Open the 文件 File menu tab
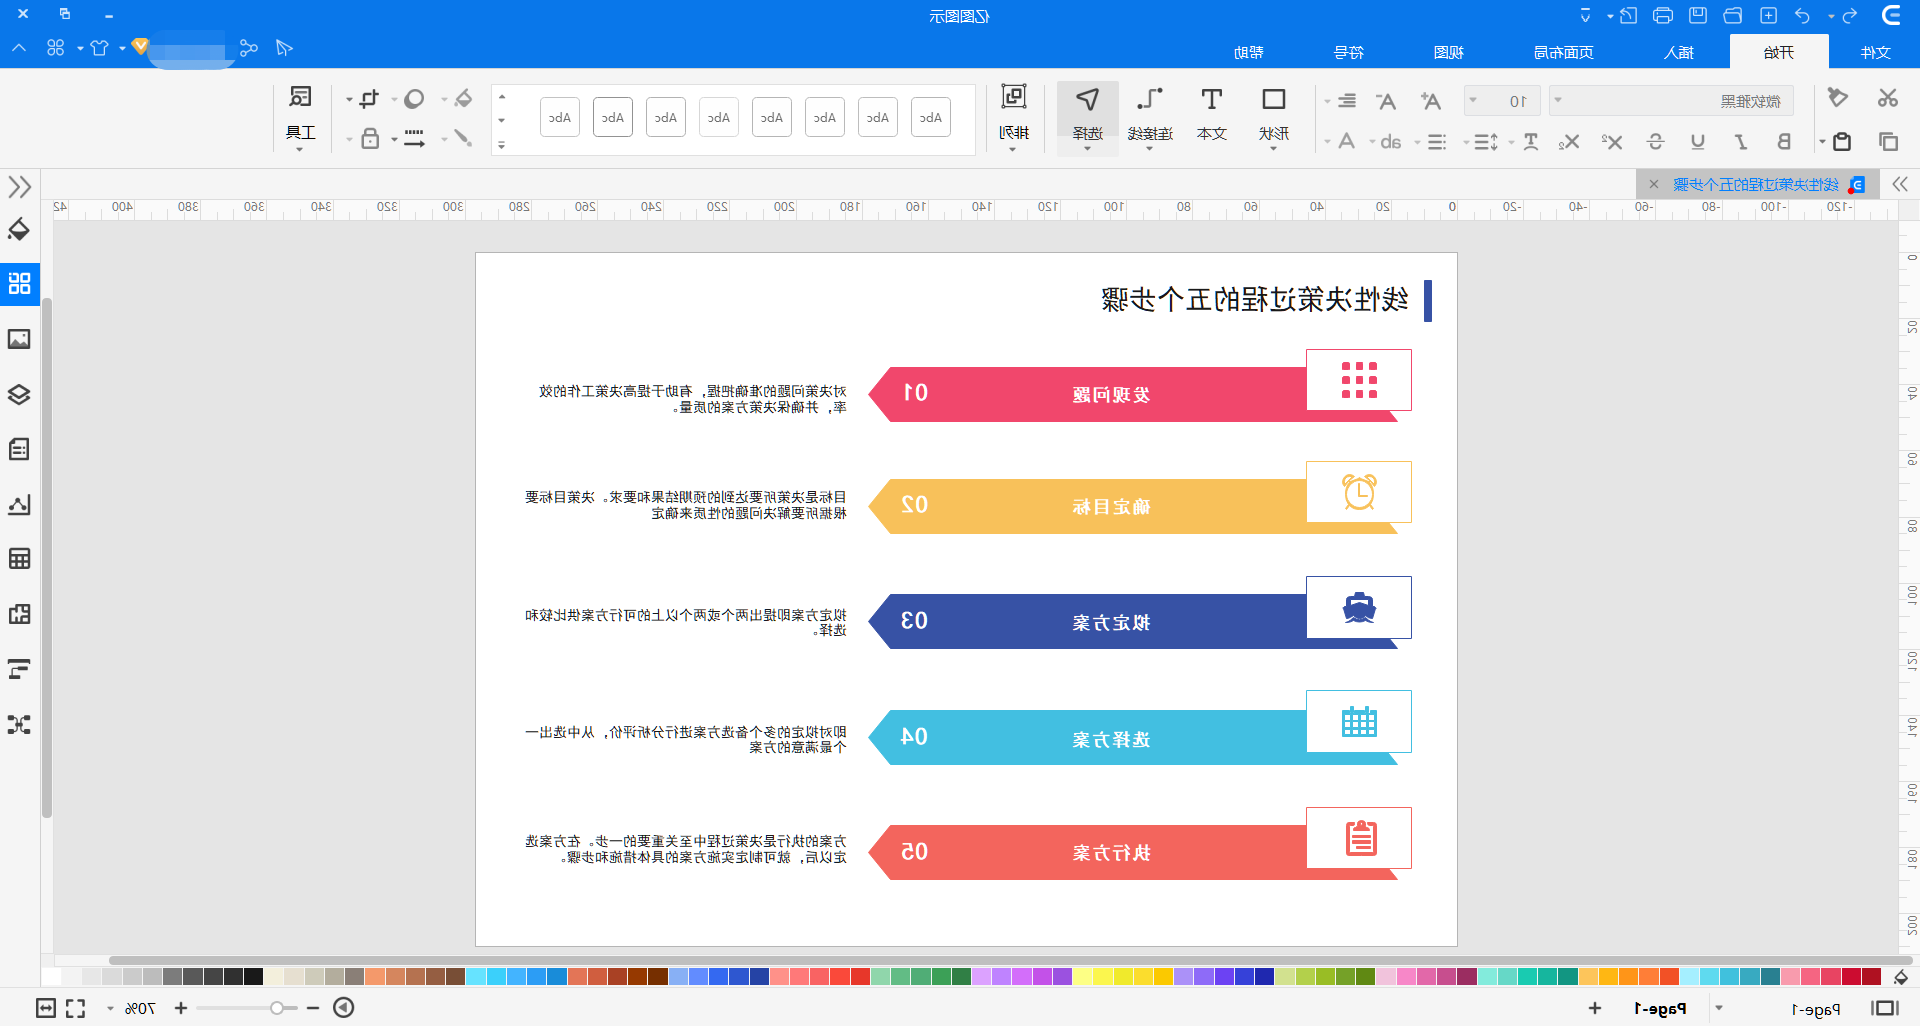1920x1026 pixels. tap(1876, 52)
